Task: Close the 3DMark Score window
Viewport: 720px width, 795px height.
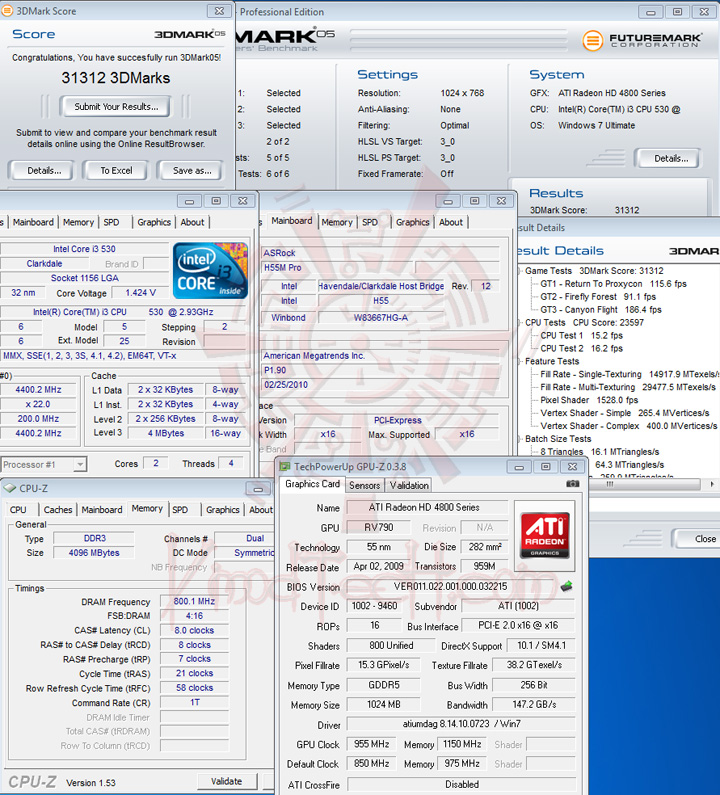Action: click(220, 11)
